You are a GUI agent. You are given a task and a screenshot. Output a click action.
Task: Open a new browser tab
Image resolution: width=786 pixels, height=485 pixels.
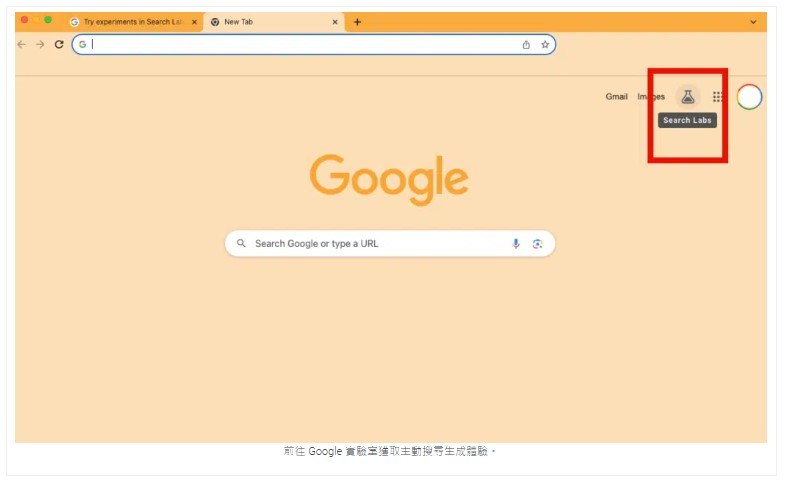pos(357,22)
